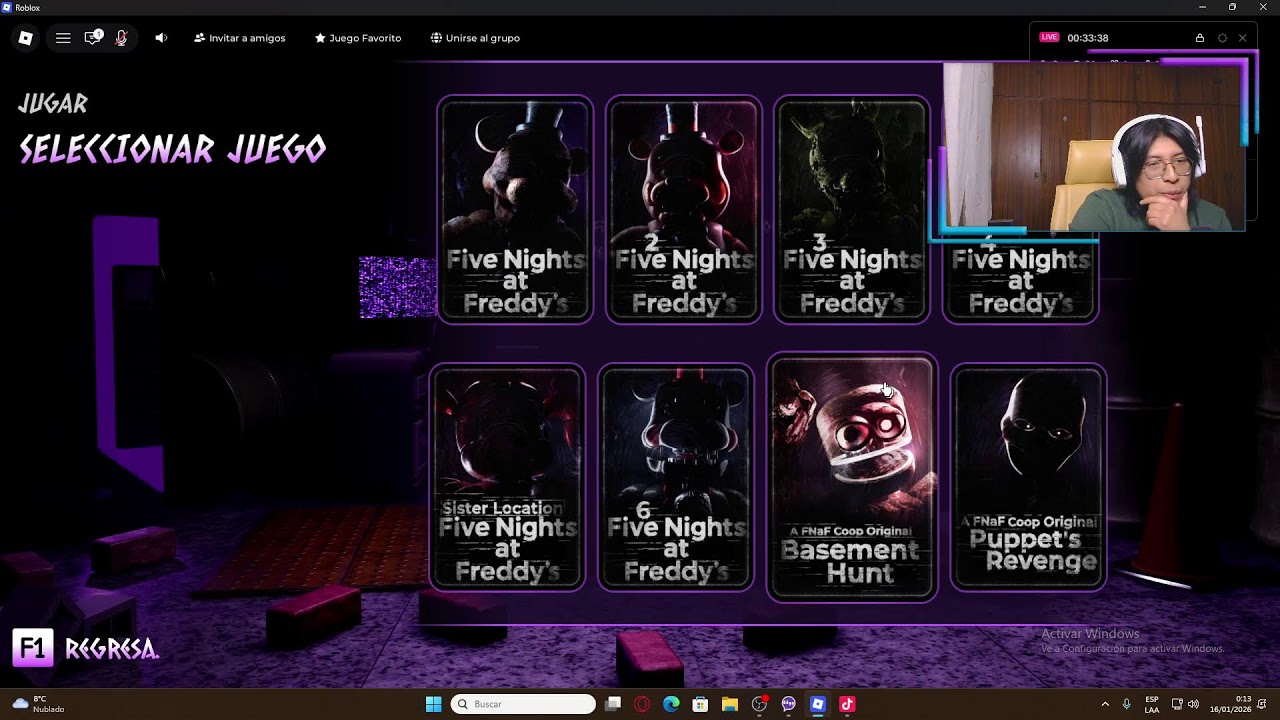Restore down the Roblox window
1280x720 pixels.
coord(1232,7)
